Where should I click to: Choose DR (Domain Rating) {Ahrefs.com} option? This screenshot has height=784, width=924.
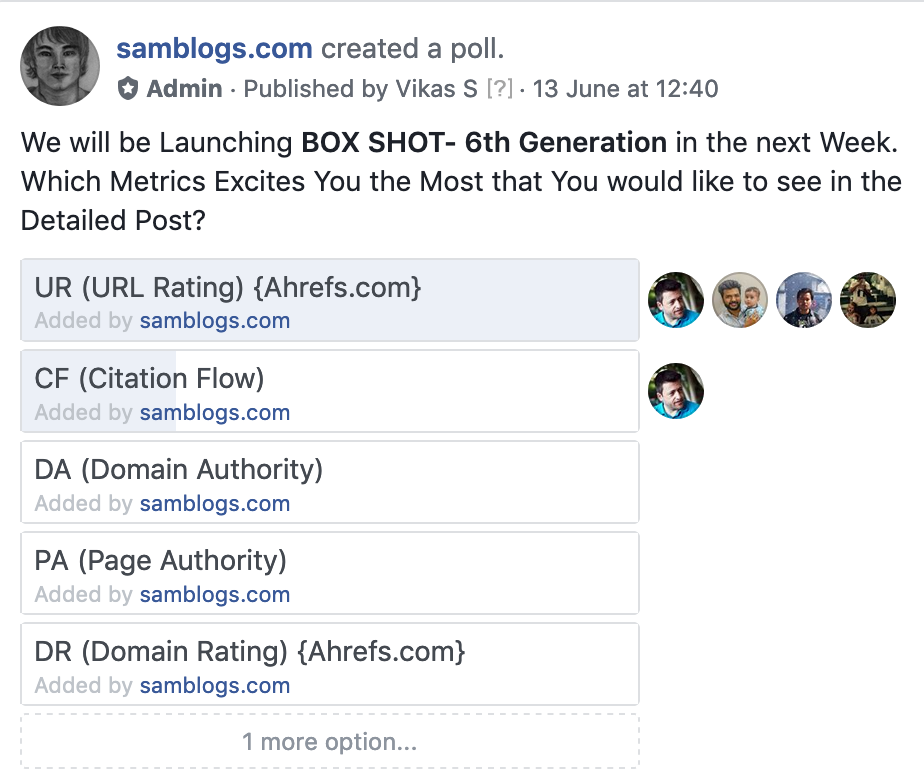click(x=330, y=653)
